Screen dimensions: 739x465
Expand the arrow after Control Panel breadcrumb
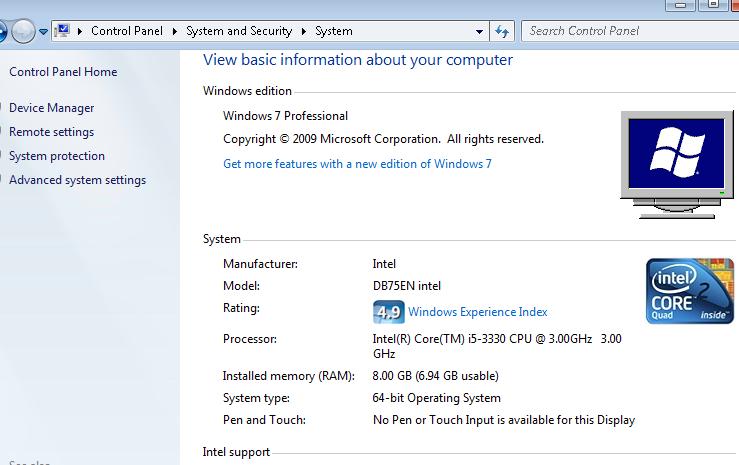175,32
